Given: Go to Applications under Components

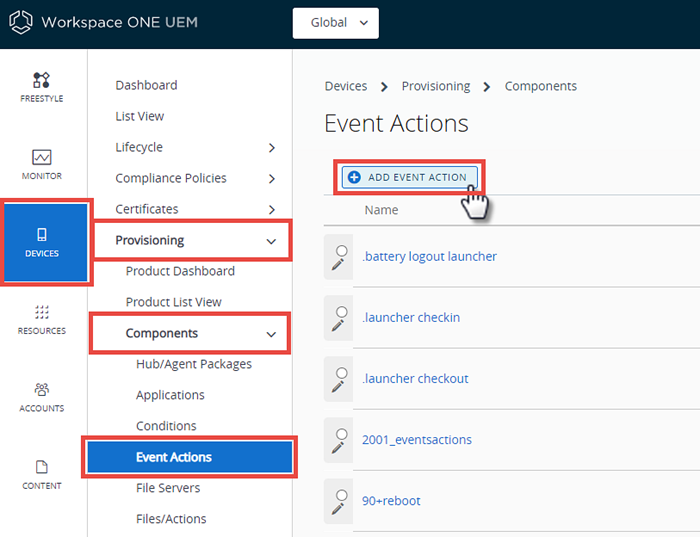Looking at the screenshot, I should tap(170, 395).
